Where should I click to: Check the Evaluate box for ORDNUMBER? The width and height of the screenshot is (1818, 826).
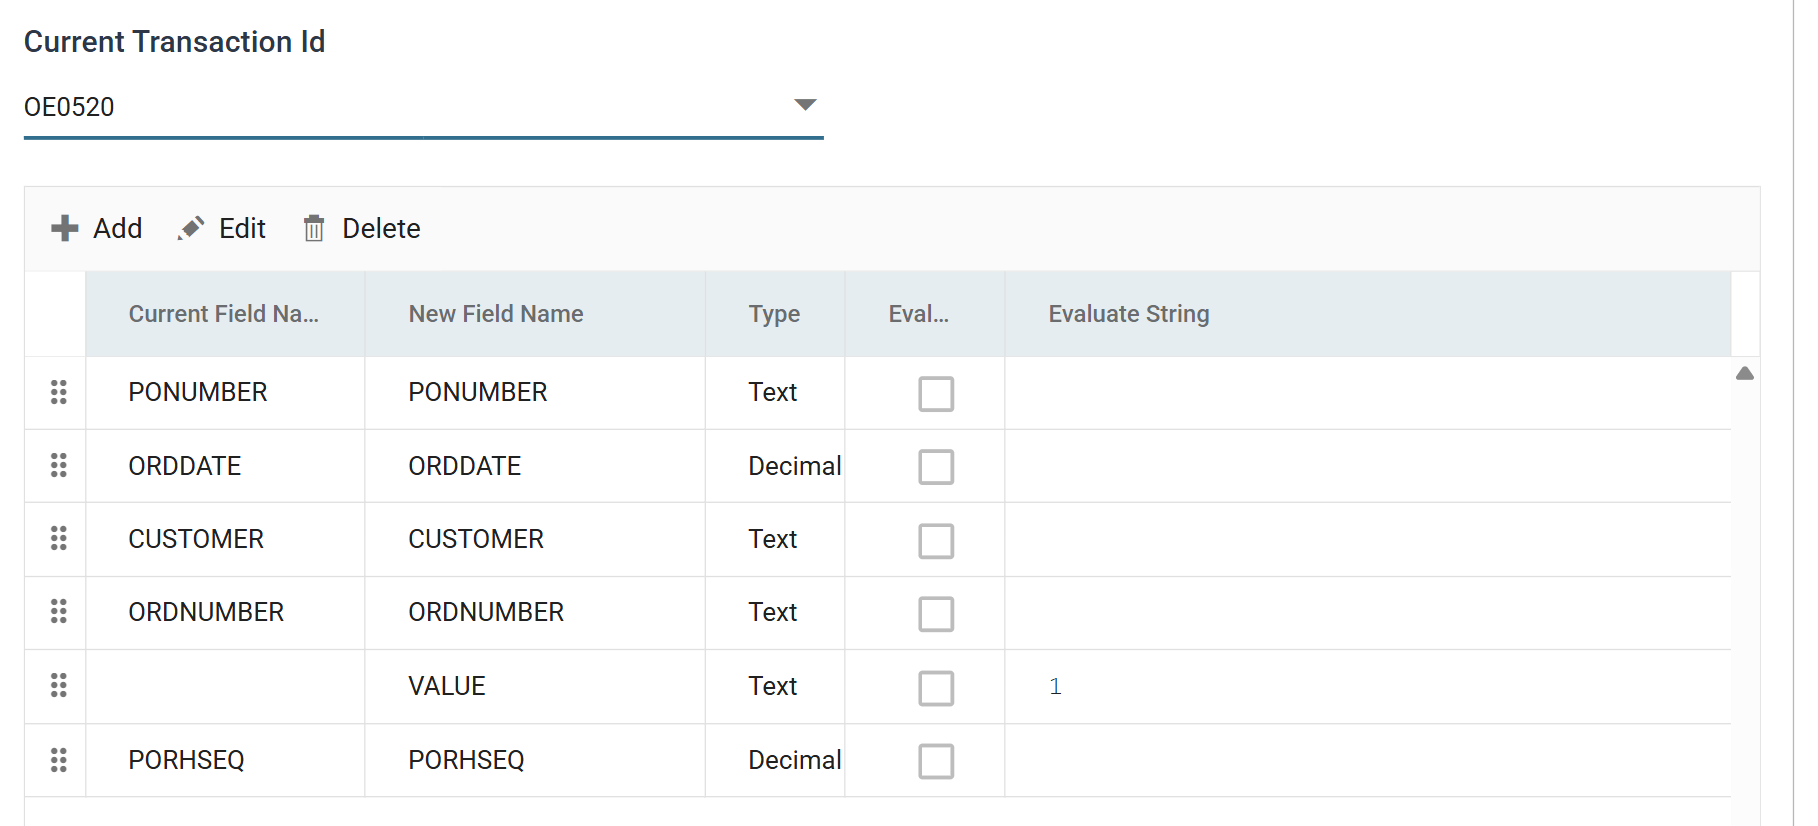point(936,614)
